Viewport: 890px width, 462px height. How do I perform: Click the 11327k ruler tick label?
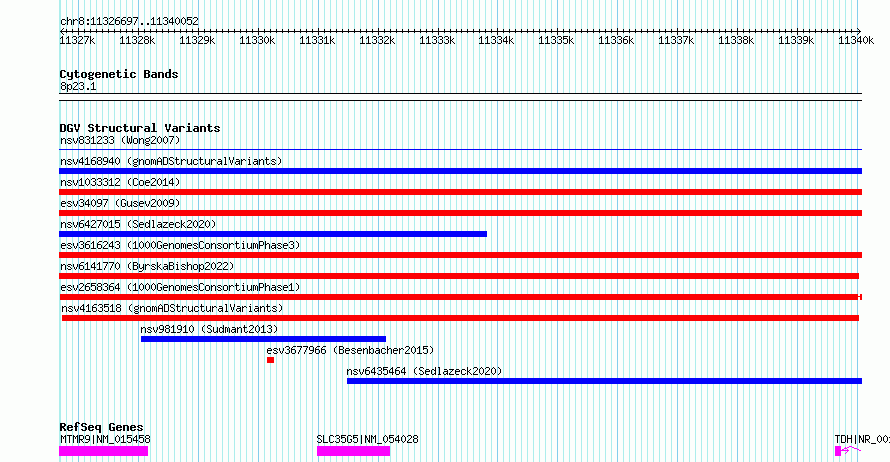coord(77,40)
